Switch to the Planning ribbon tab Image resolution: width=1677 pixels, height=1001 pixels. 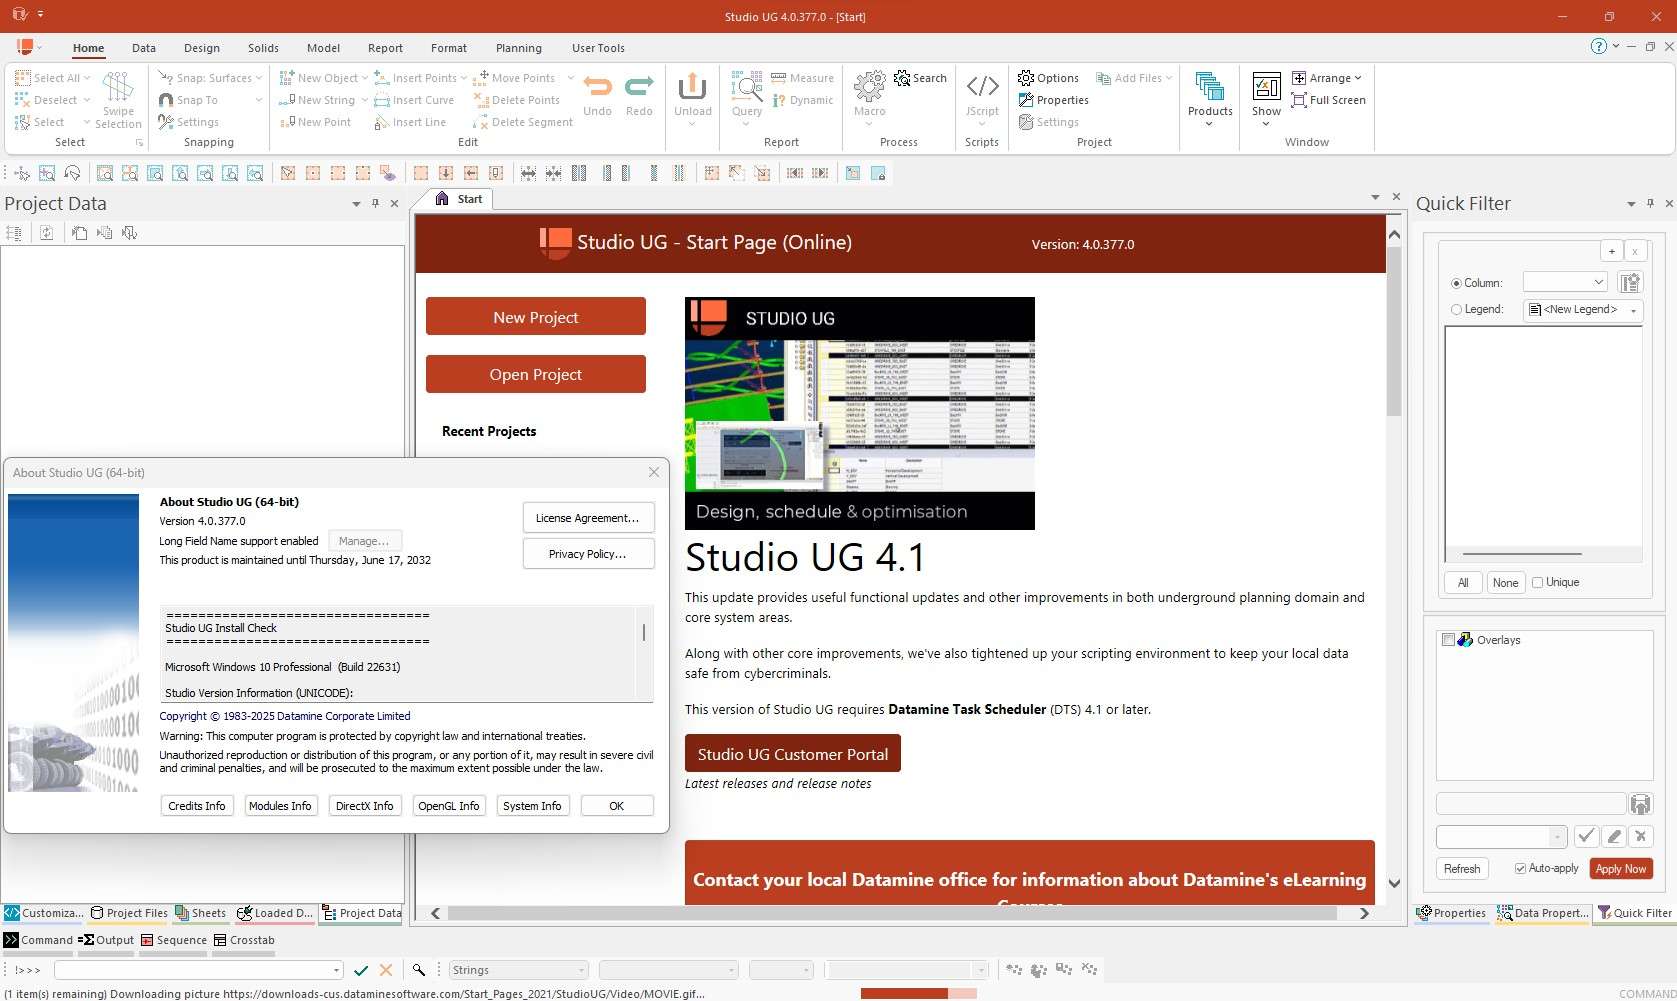pos(518,48)
